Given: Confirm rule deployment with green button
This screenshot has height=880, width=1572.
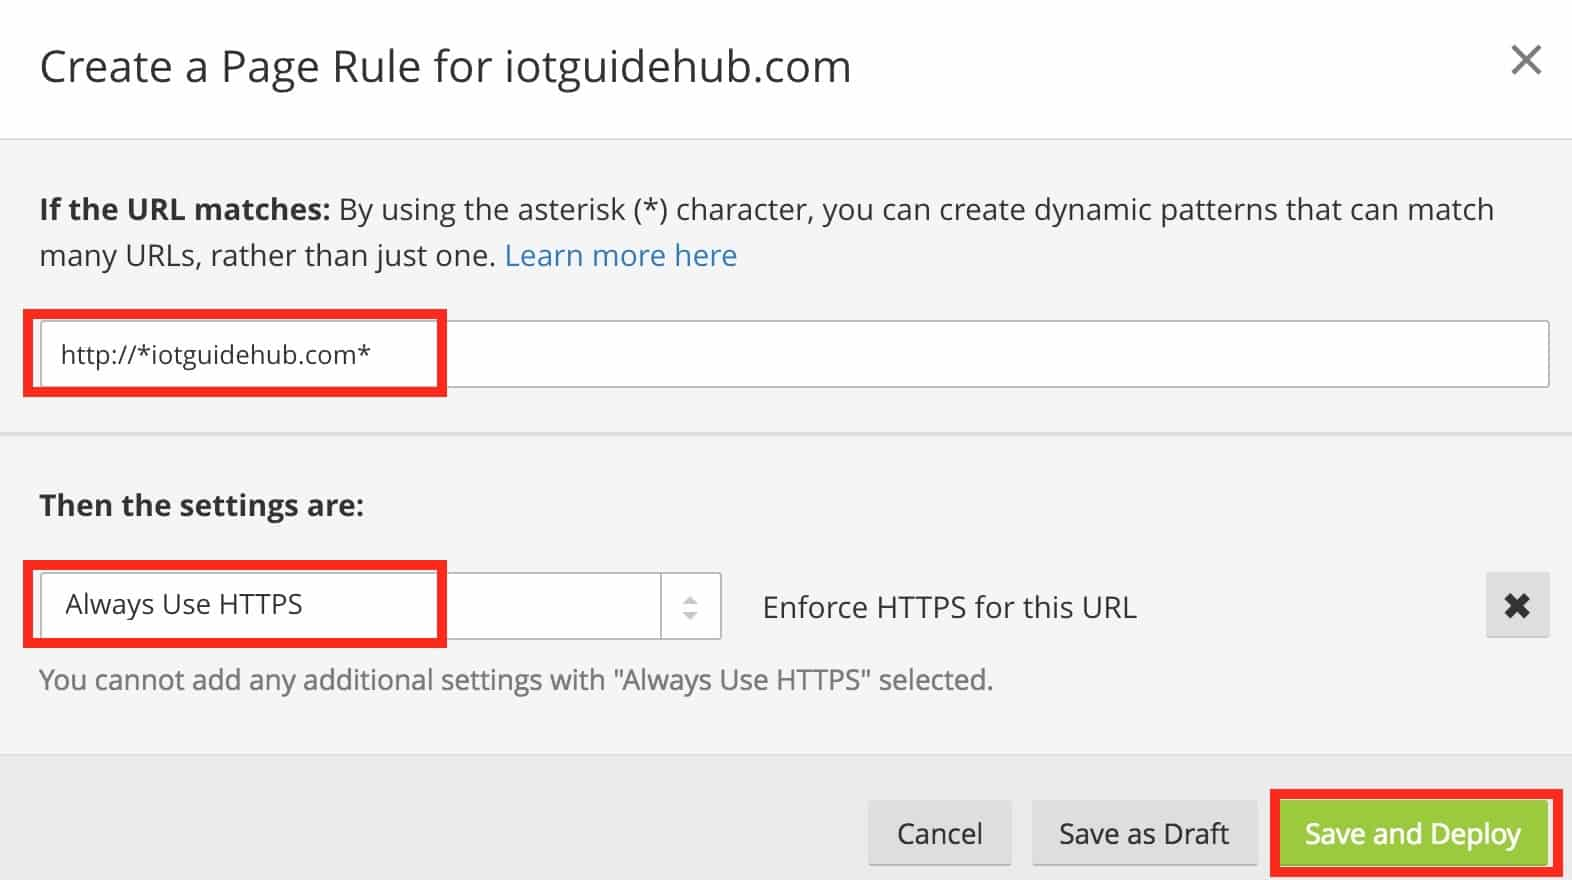Looking at the screenshot, I should [1411, 832].
